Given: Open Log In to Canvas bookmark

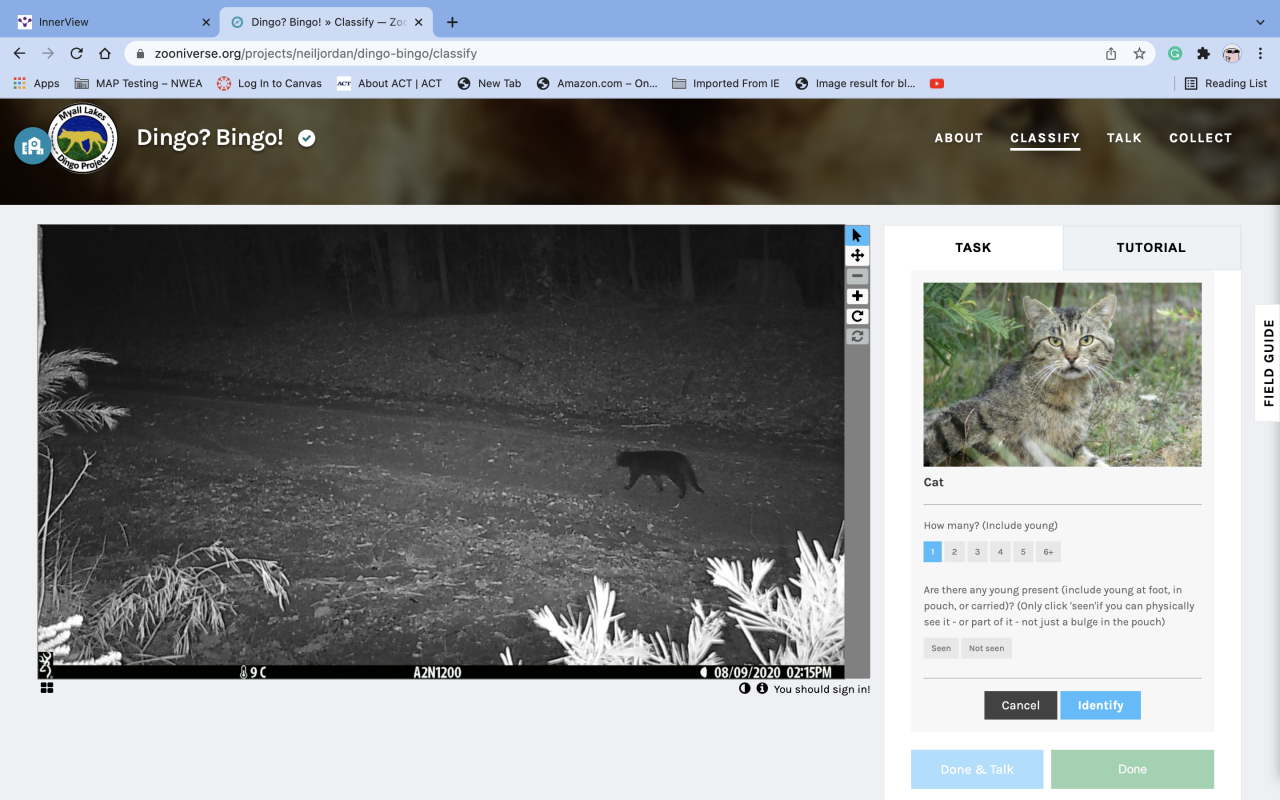Looking at the screenshot, I should point(269,83).
